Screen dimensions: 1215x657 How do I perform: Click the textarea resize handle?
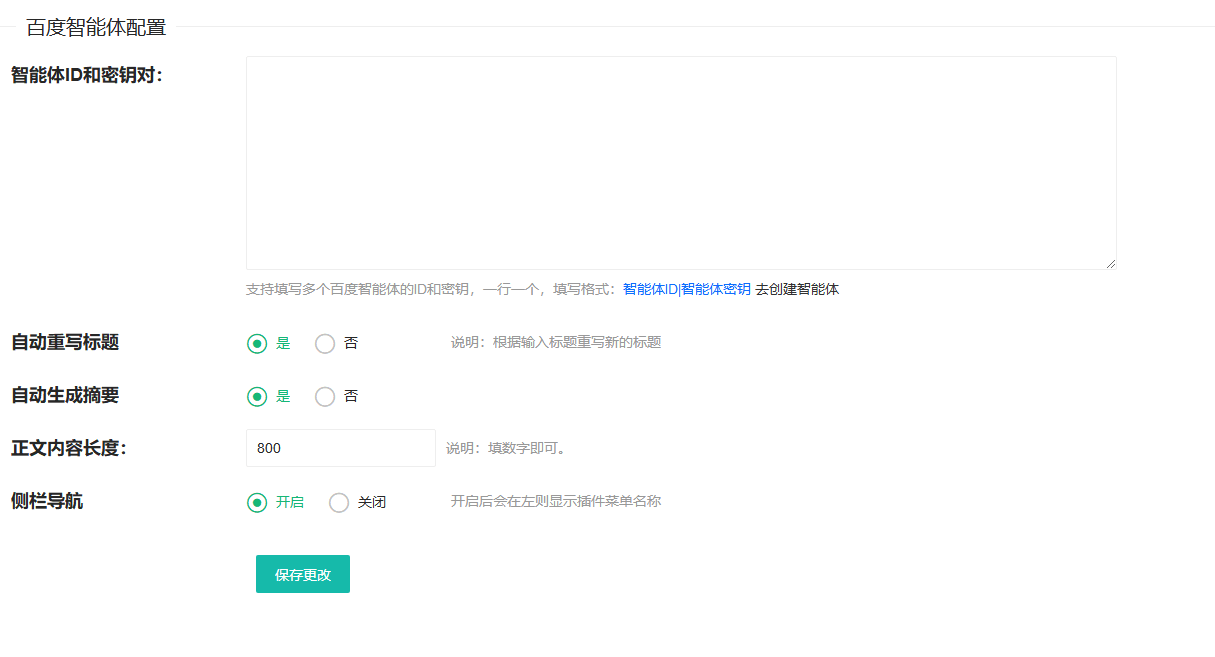click(1110, 263)
